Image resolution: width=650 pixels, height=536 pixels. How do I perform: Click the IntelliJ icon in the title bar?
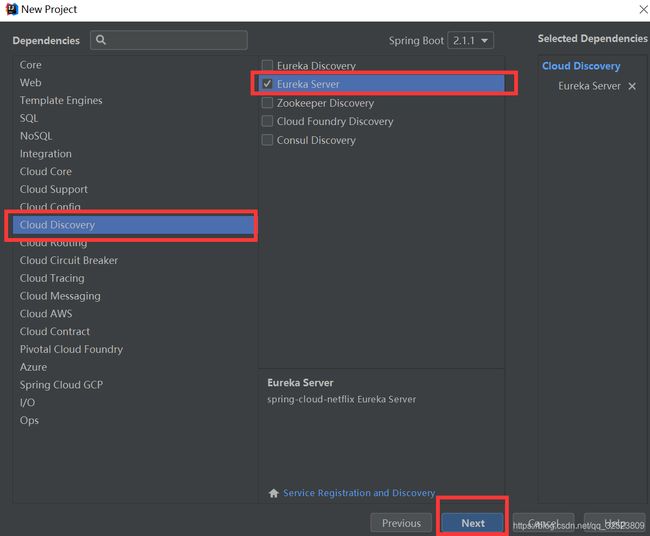(12, 9)
